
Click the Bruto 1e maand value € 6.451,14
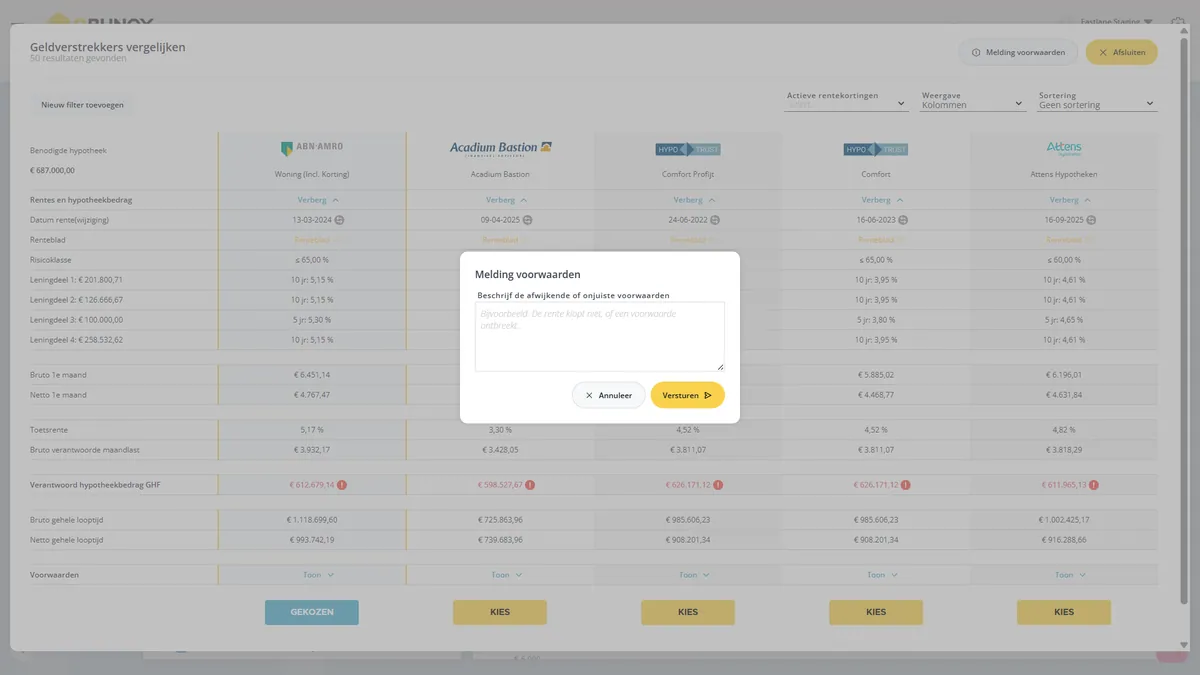coord(312,375)
